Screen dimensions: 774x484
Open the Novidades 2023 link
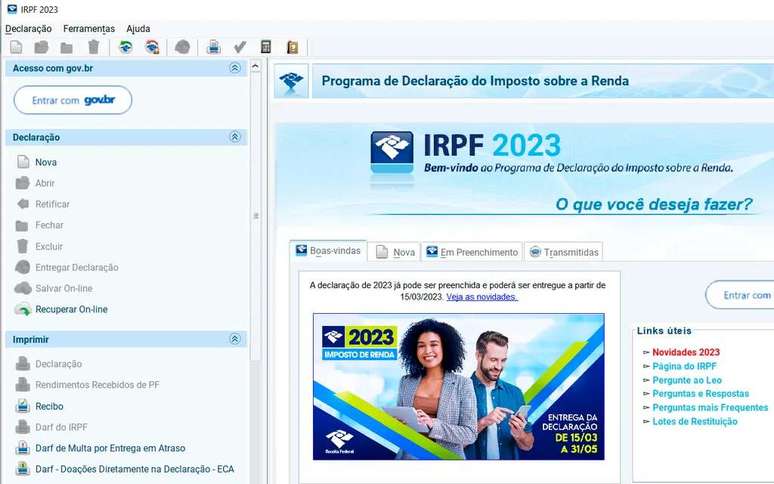tap(686, 352)
